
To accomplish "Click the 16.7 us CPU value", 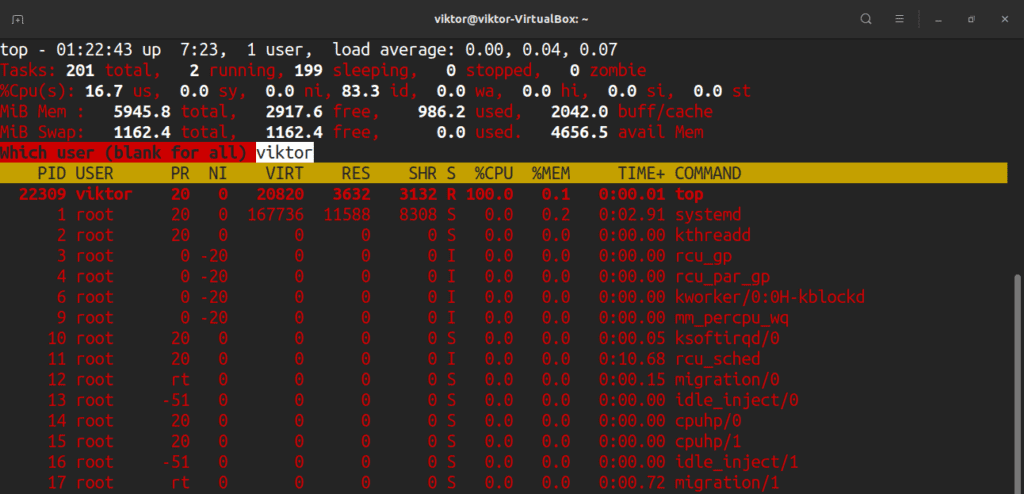I will click(x=104, y=91).
